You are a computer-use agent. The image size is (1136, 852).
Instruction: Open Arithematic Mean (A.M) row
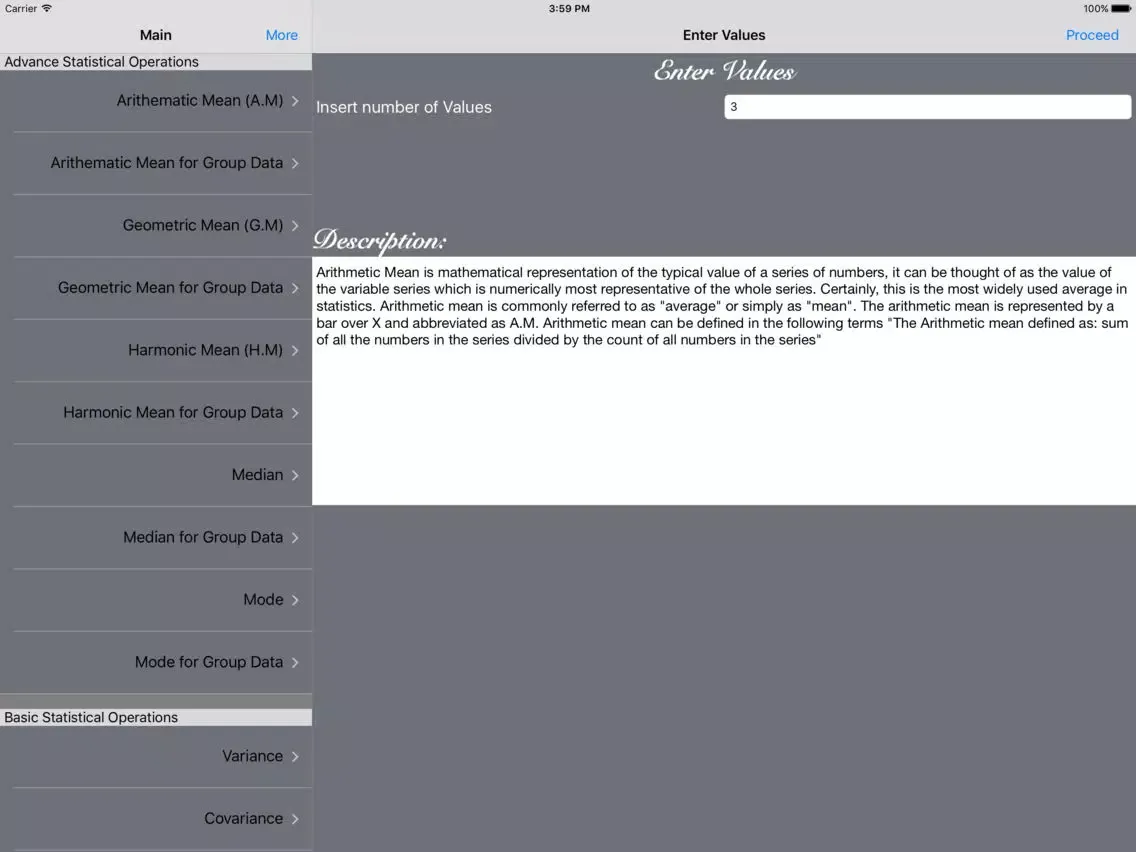tap(156, 101)
